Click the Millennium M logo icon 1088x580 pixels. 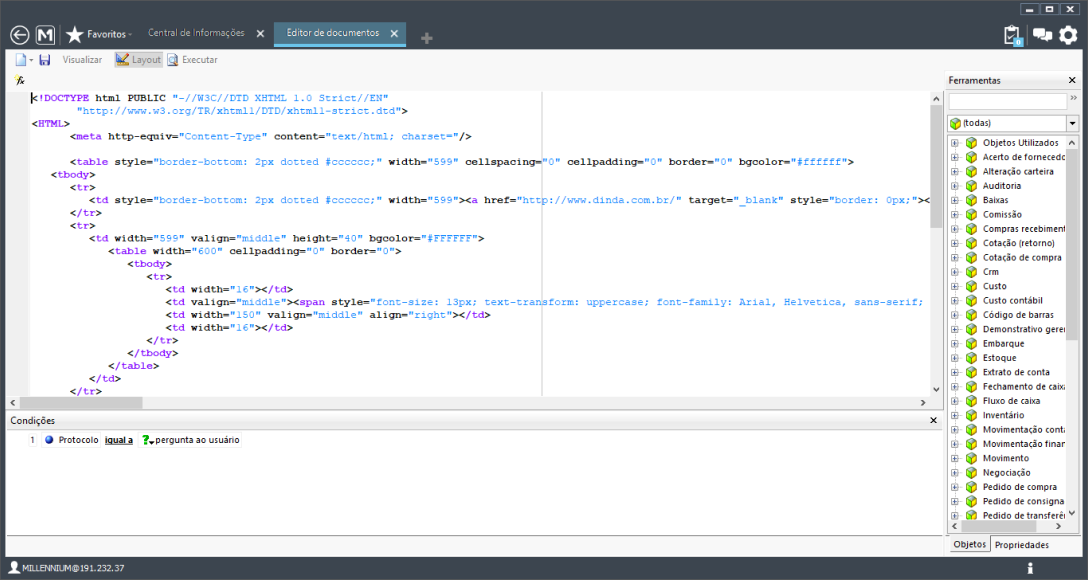tap(45, 35)
